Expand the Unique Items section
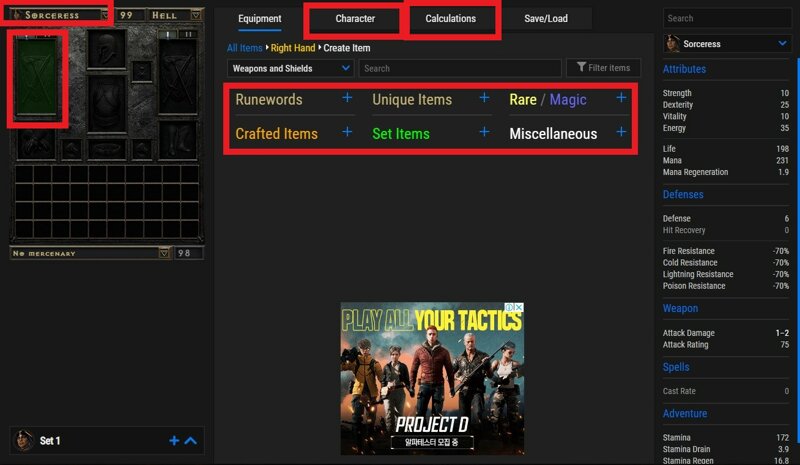This screenshot has height=465, width=800. 484,98
